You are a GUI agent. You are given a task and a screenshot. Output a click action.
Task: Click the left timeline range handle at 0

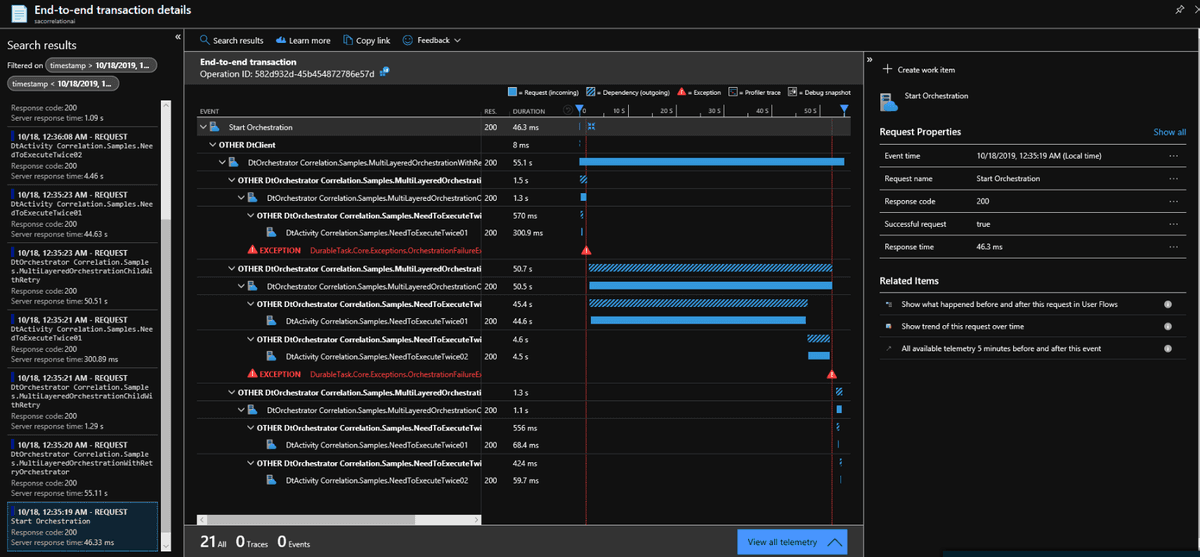(581, 109)
